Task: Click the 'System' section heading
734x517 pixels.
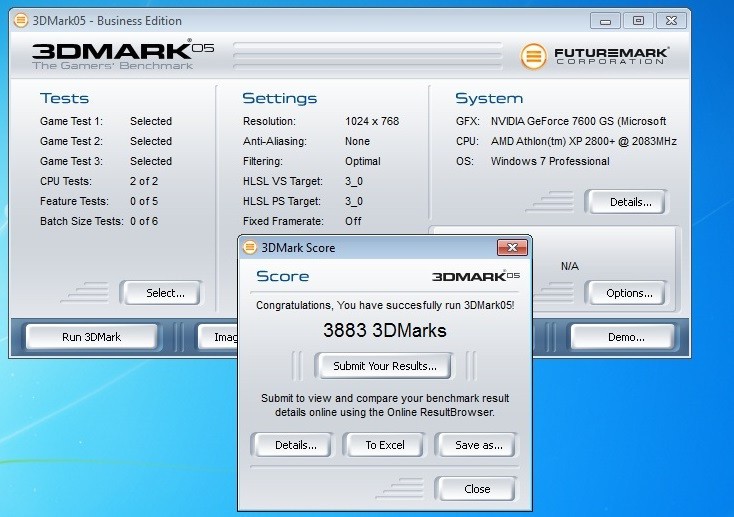Action: pyautogui.click(x=489, y=98)
